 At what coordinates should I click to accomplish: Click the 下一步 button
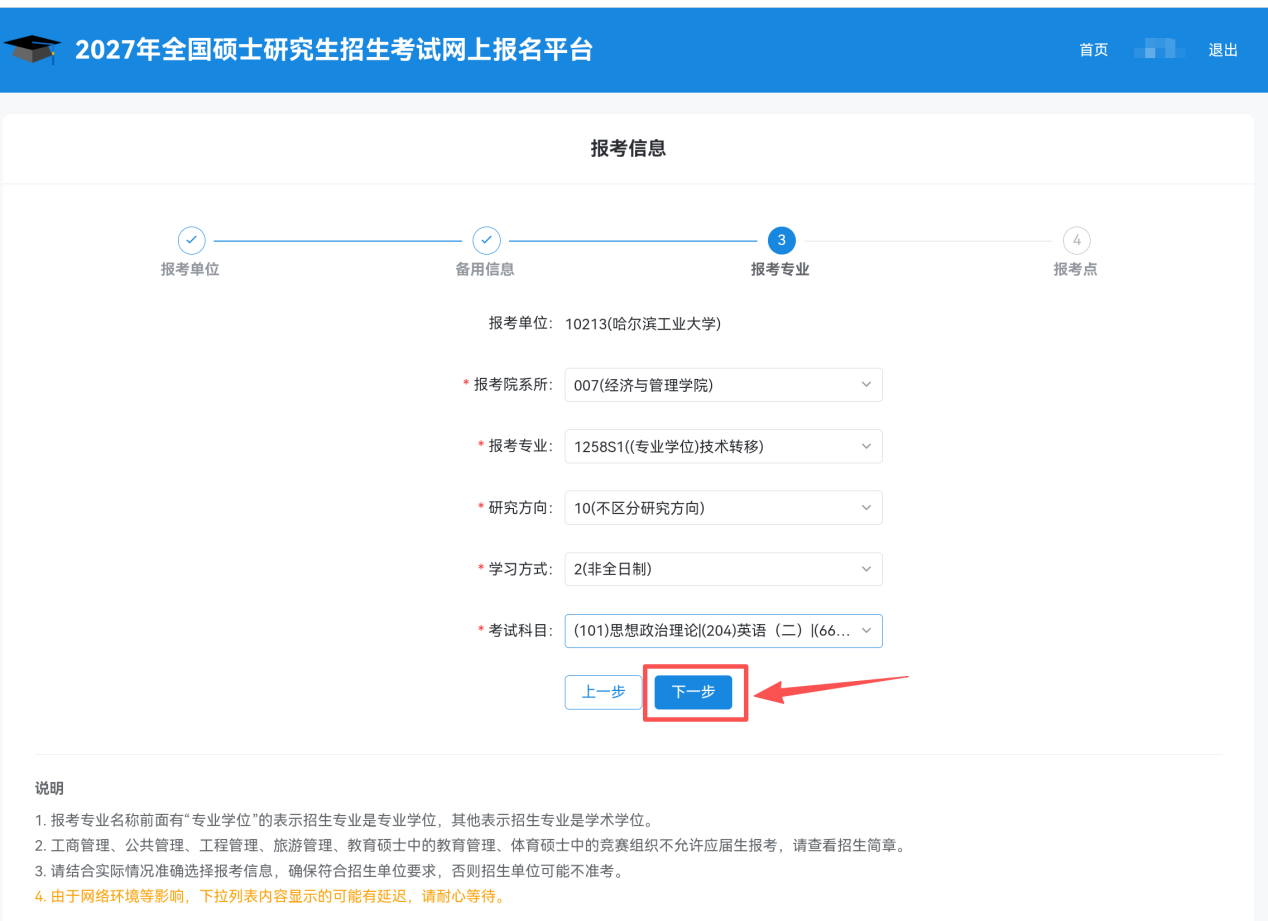coord(693,692)
